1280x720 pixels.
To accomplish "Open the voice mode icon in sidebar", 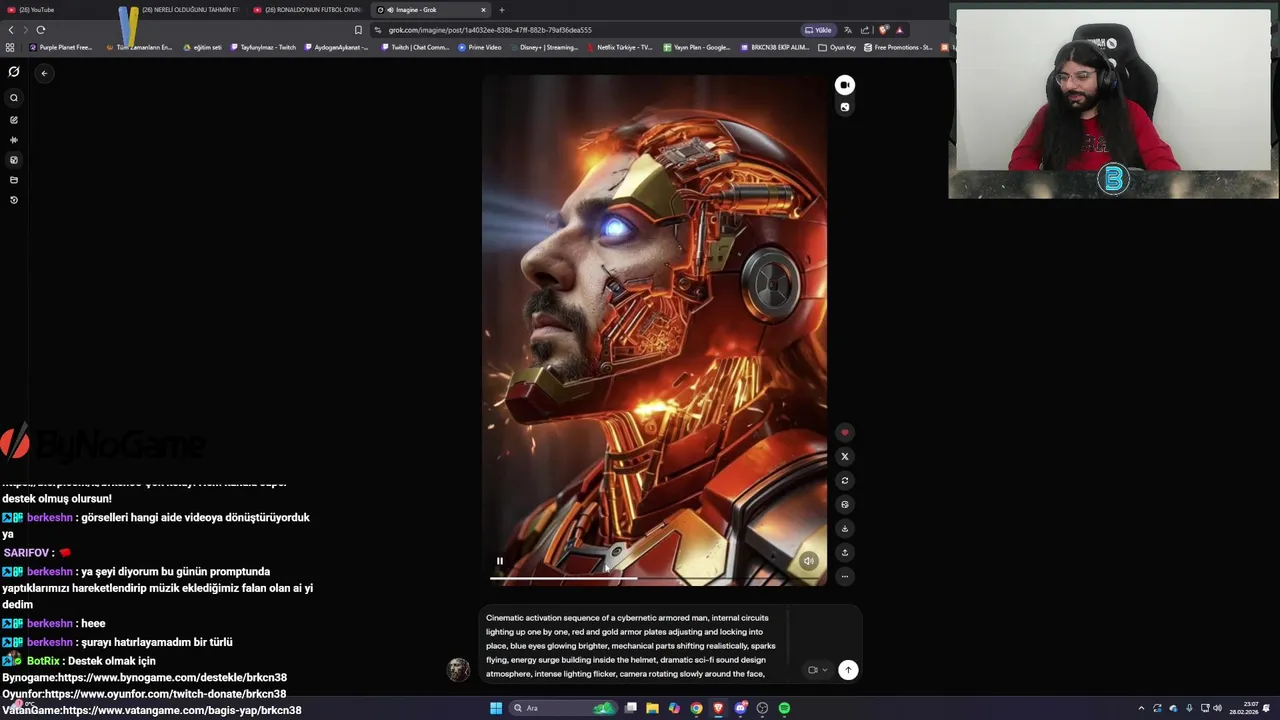I will (14, 140).
